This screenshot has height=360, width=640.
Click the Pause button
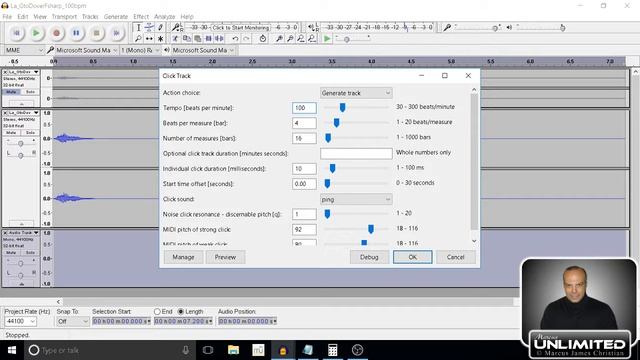coord(76,33)
